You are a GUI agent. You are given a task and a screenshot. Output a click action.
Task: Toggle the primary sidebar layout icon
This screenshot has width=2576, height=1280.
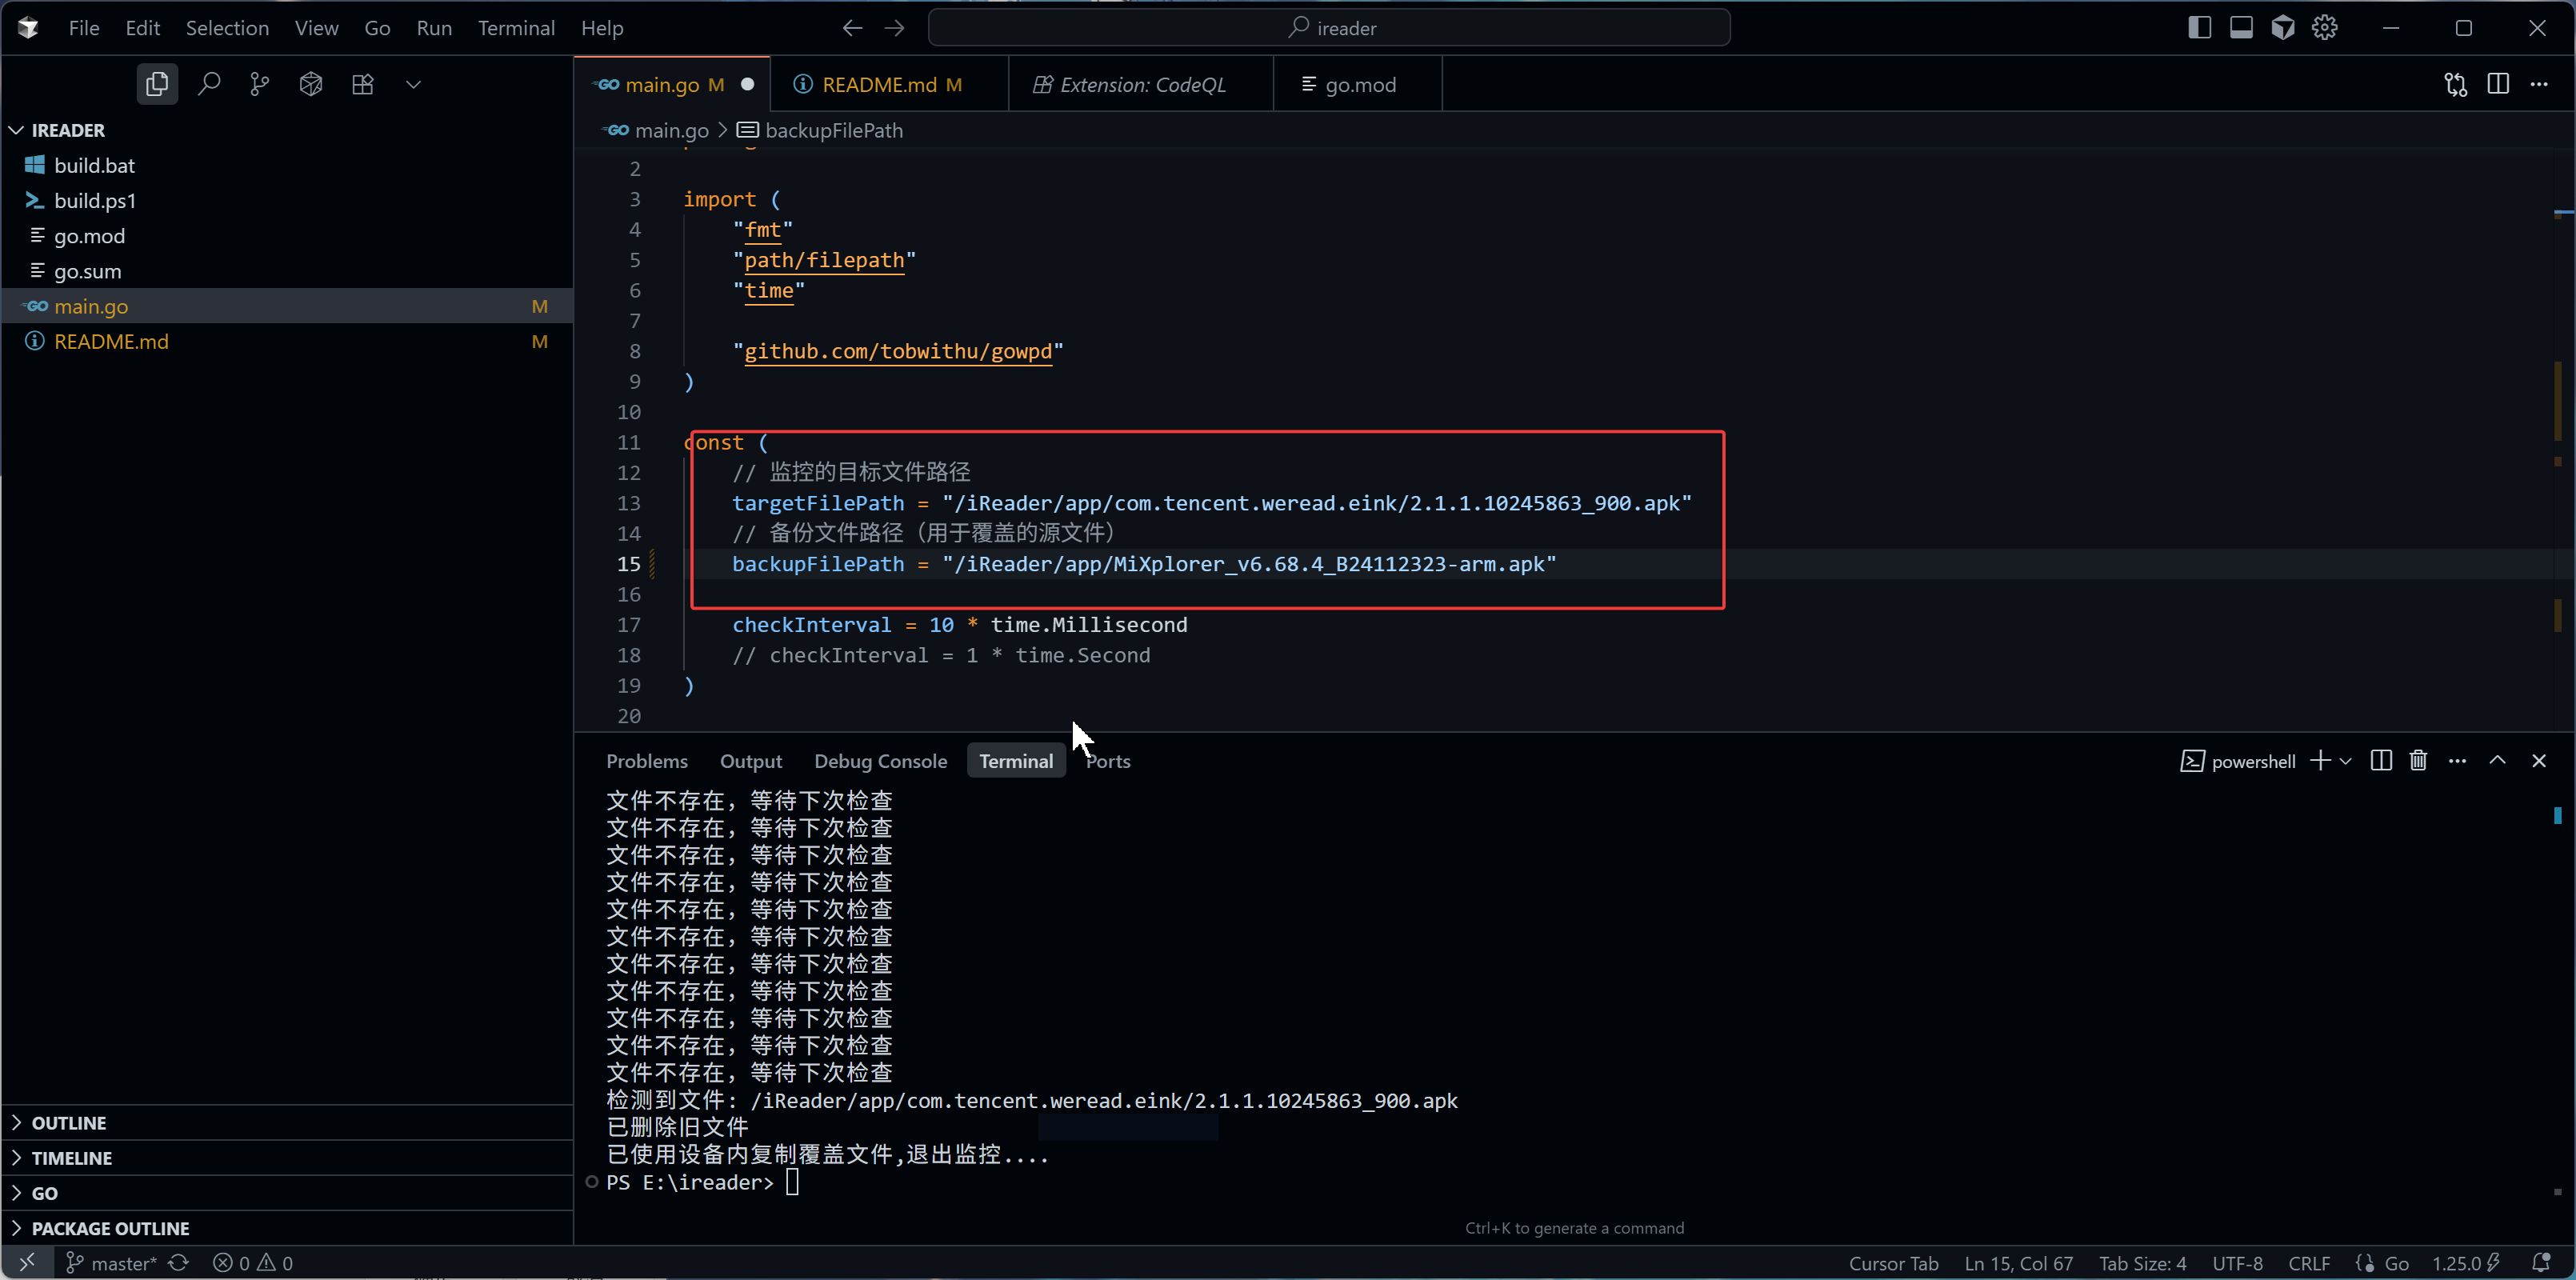2199,28
